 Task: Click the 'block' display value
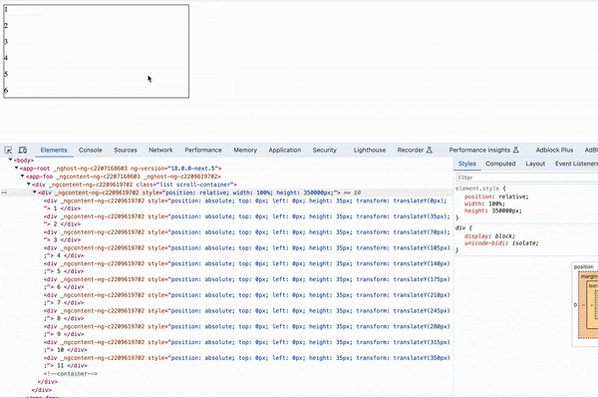pyautogui.click(x=504, y=236)
